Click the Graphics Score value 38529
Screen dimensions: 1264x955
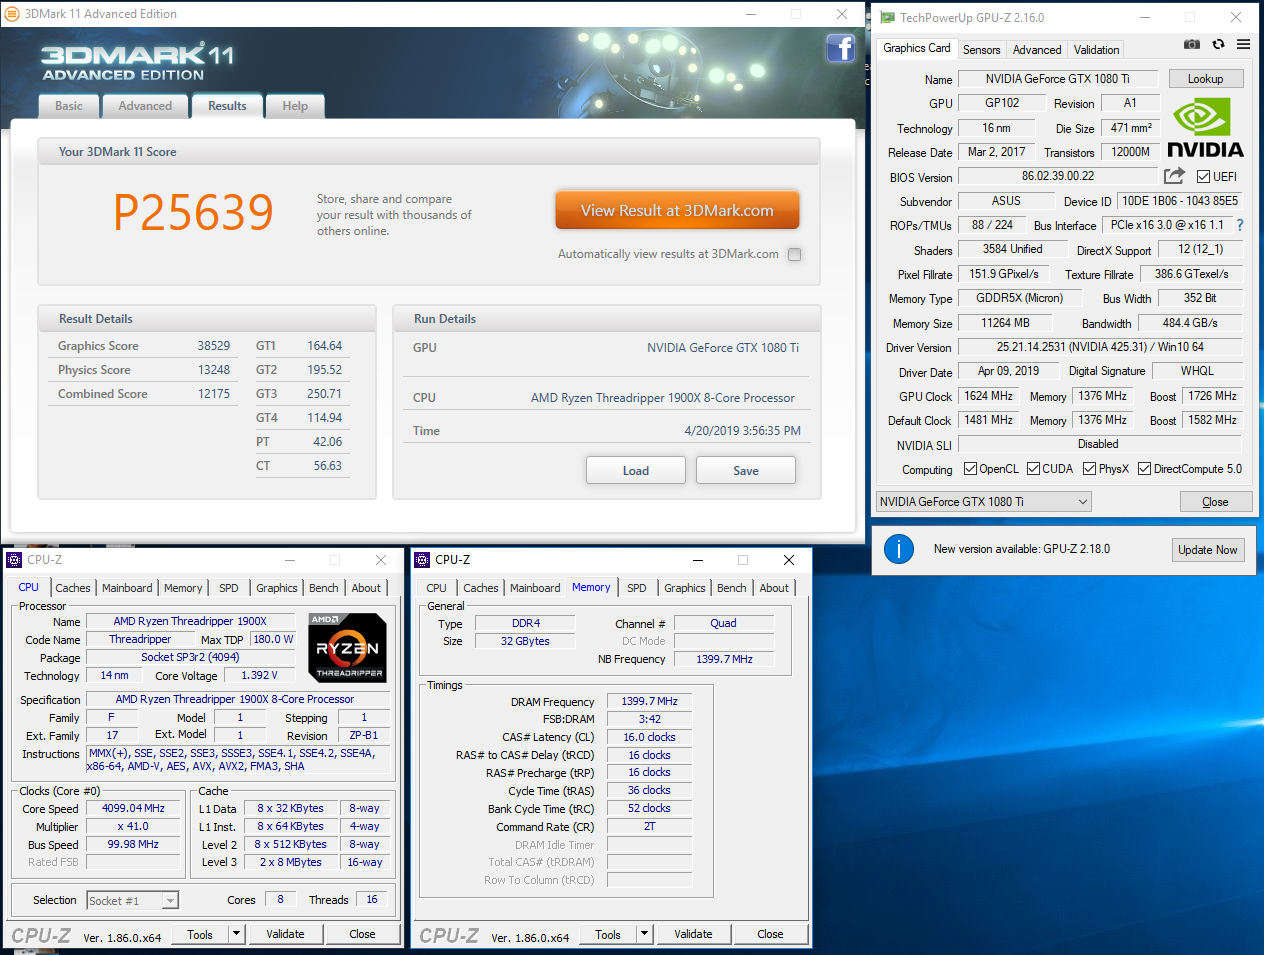tap(213, 346)
